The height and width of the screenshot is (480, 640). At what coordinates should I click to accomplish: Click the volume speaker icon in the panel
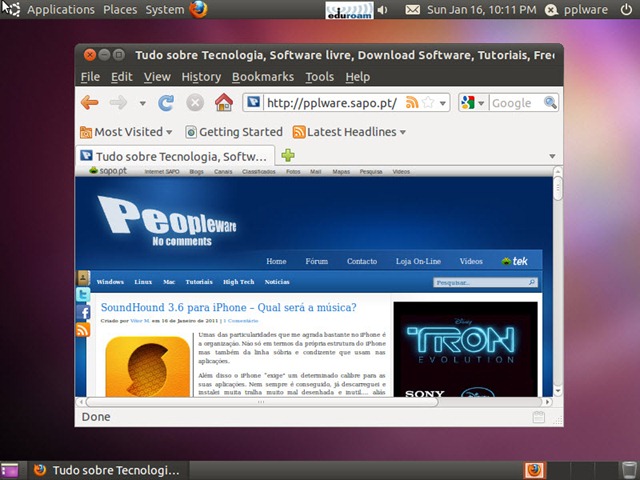pos(383,9)
